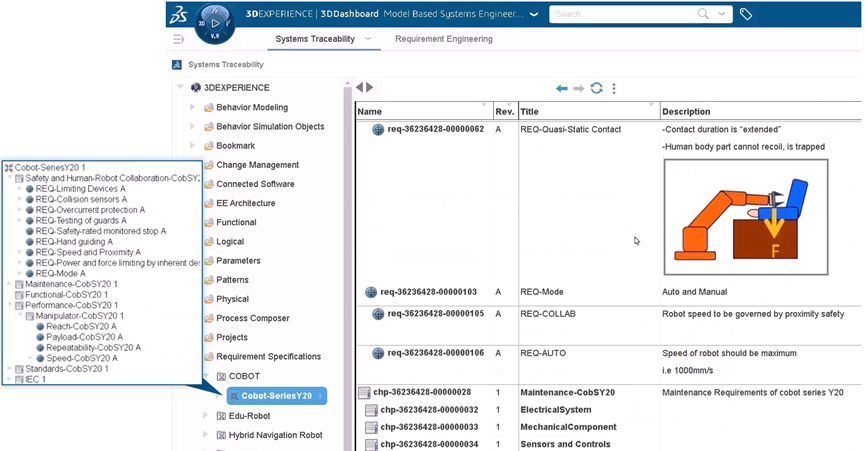Click the refresh icon in the table toolbar
Screen dimensions: 865x451
pyautogui.click(x=596, y=88)
